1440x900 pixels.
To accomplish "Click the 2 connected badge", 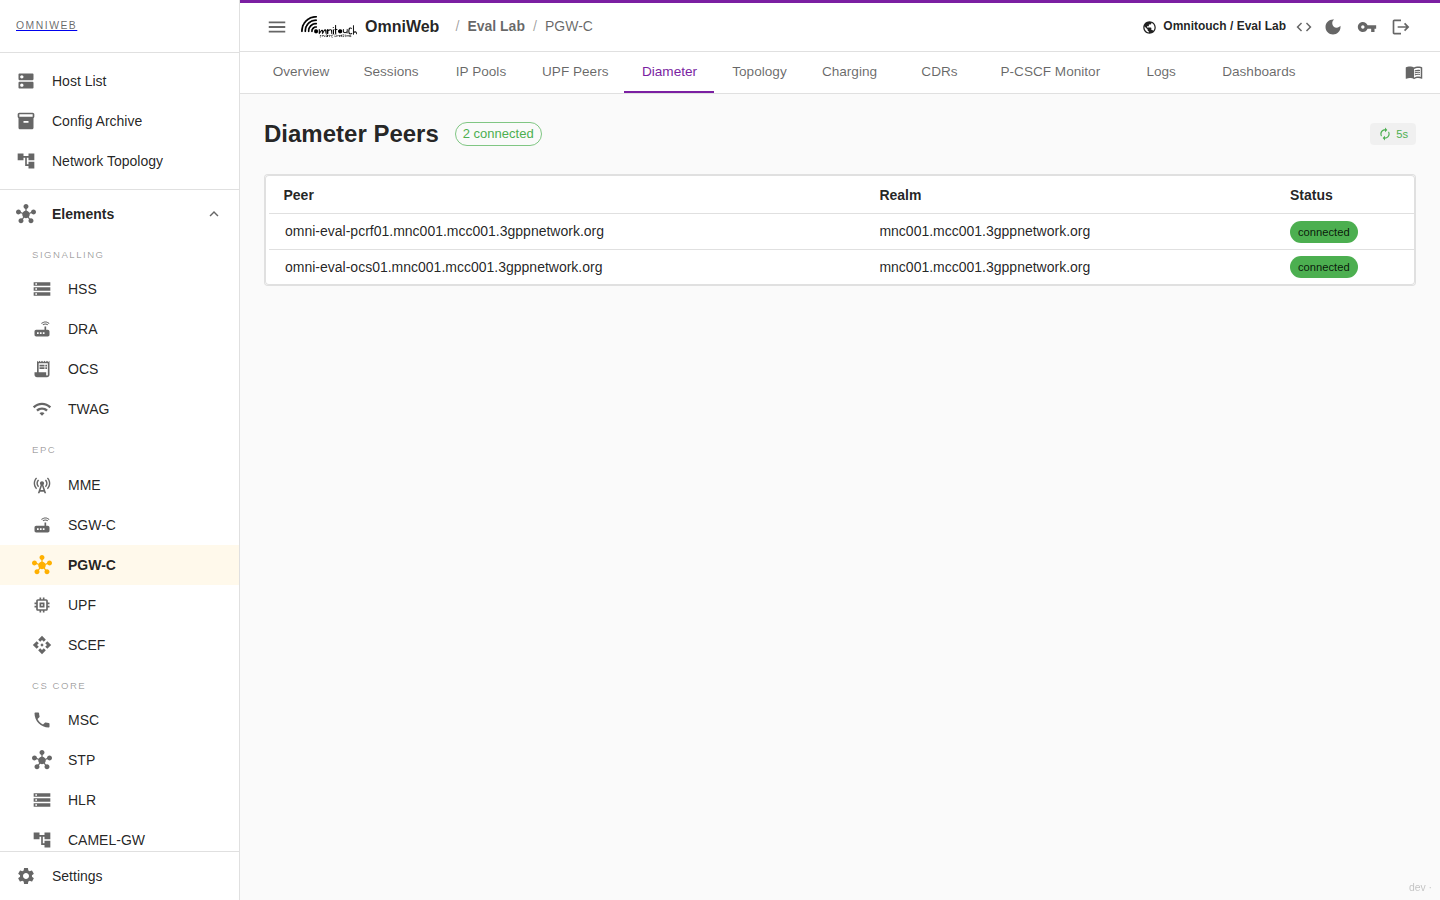I will click(498, 134).
